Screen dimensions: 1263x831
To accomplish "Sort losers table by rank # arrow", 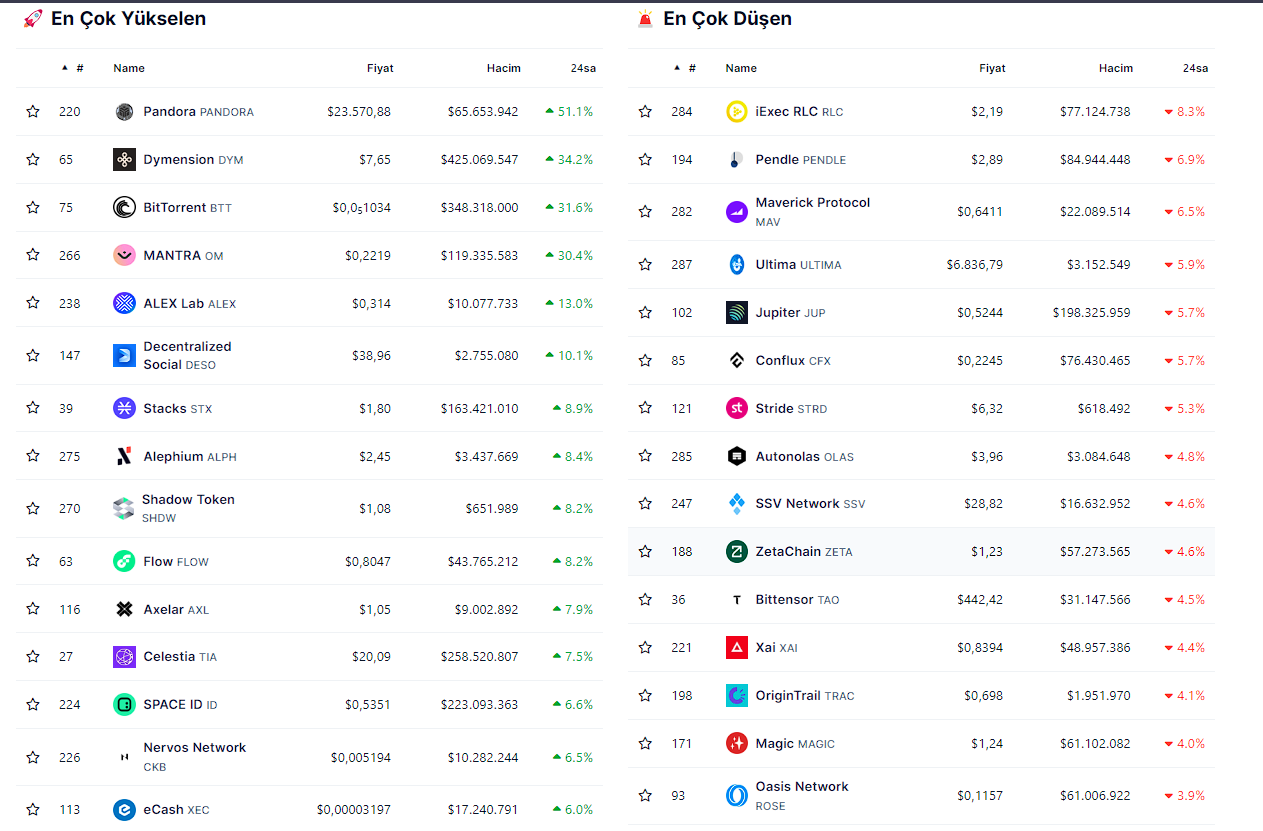I will [x=685, y=68].
